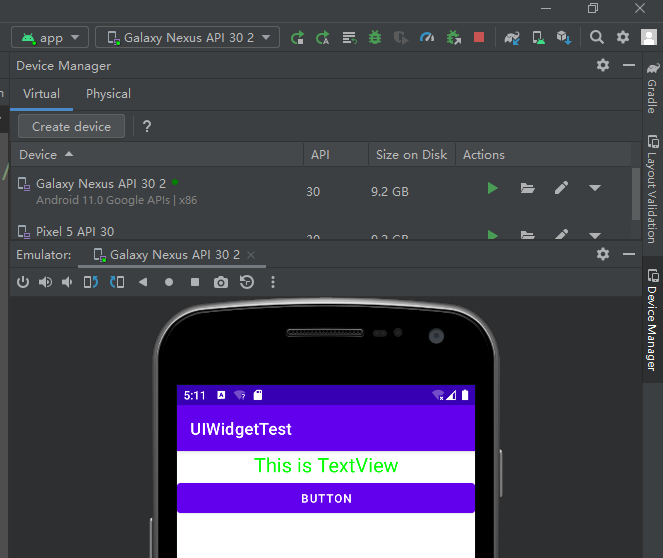Viewport: 663px width, 558px height.
Task: Hide the Device Manager panel
Action: [x=629, y=65]
